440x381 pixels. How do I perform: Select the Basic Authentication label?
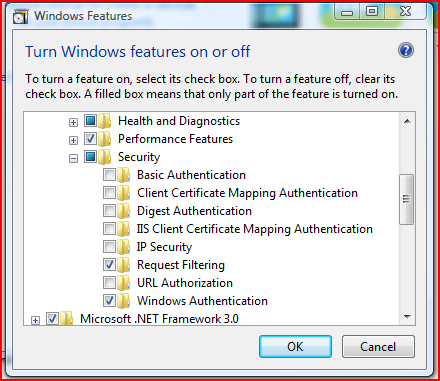[191, 175]
